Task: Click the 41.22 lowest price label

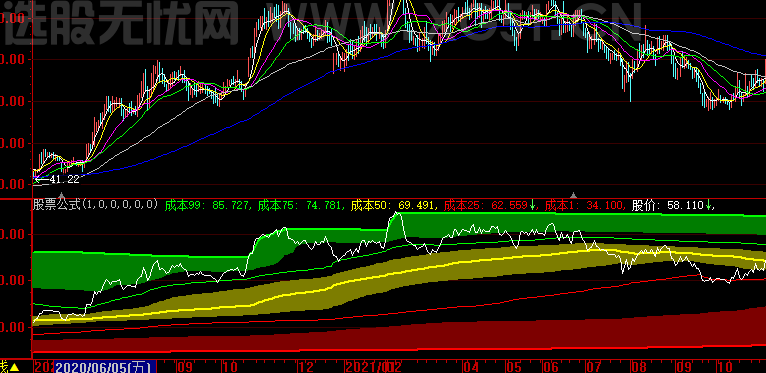Action: [64, 179]
